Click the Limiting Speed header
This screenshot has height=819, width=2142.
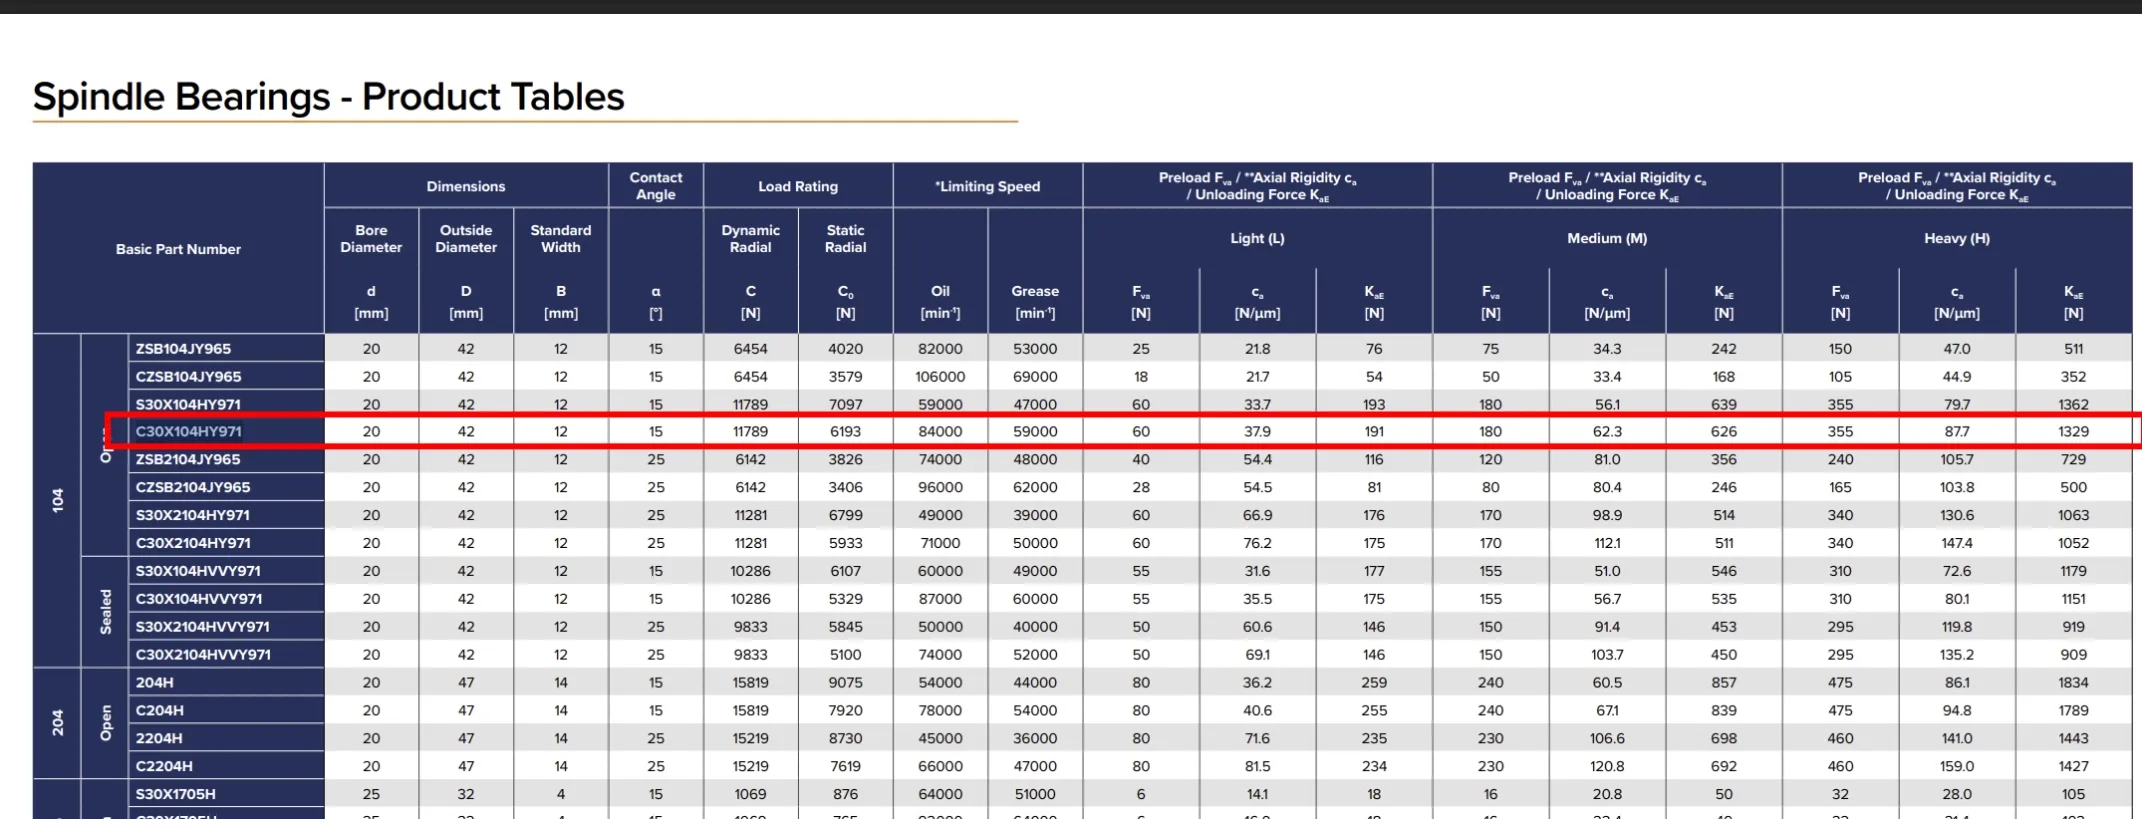pyautogui.click(x=988, y=186)
